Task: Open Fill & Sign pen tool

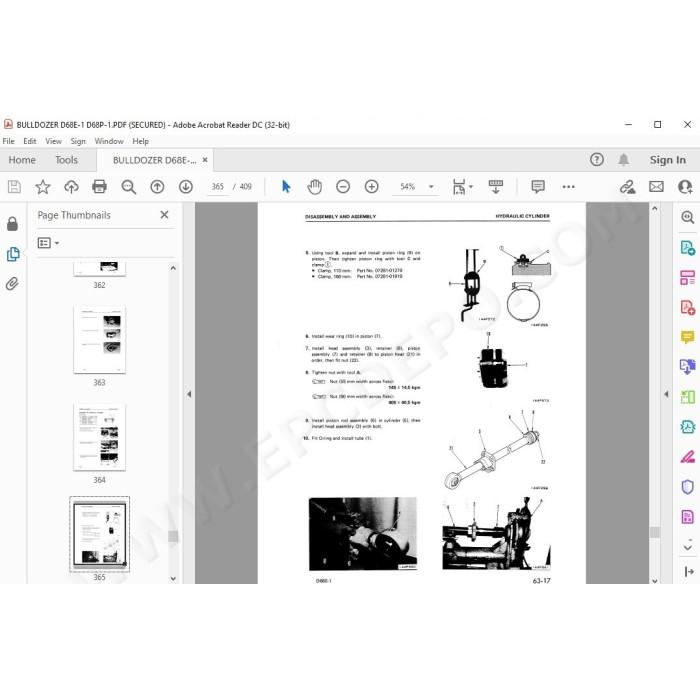Action: tap(688, 457)
